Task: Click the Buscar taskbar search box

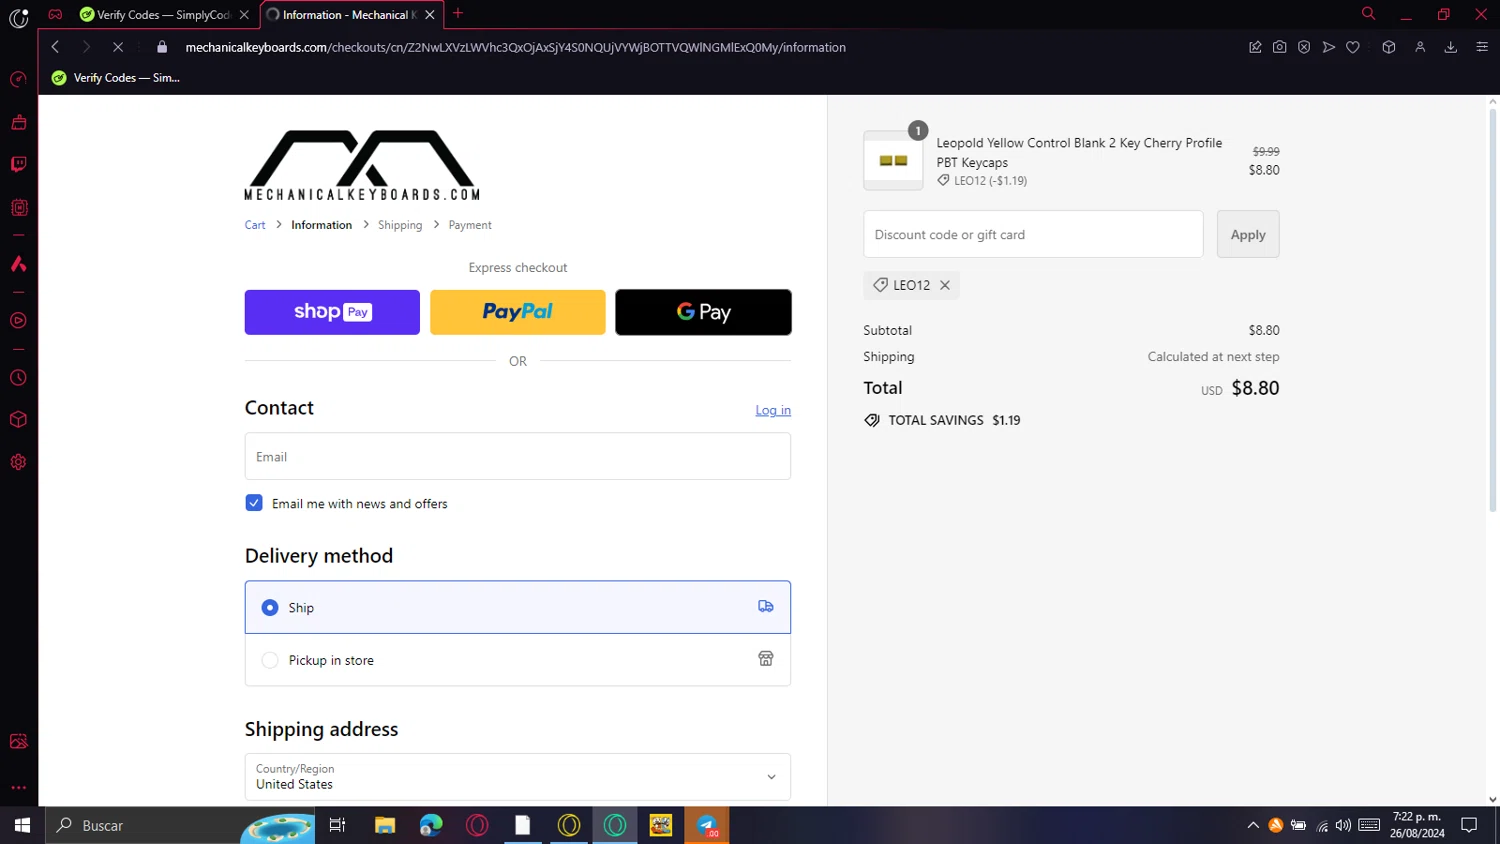Action: (x=180, y=825)
